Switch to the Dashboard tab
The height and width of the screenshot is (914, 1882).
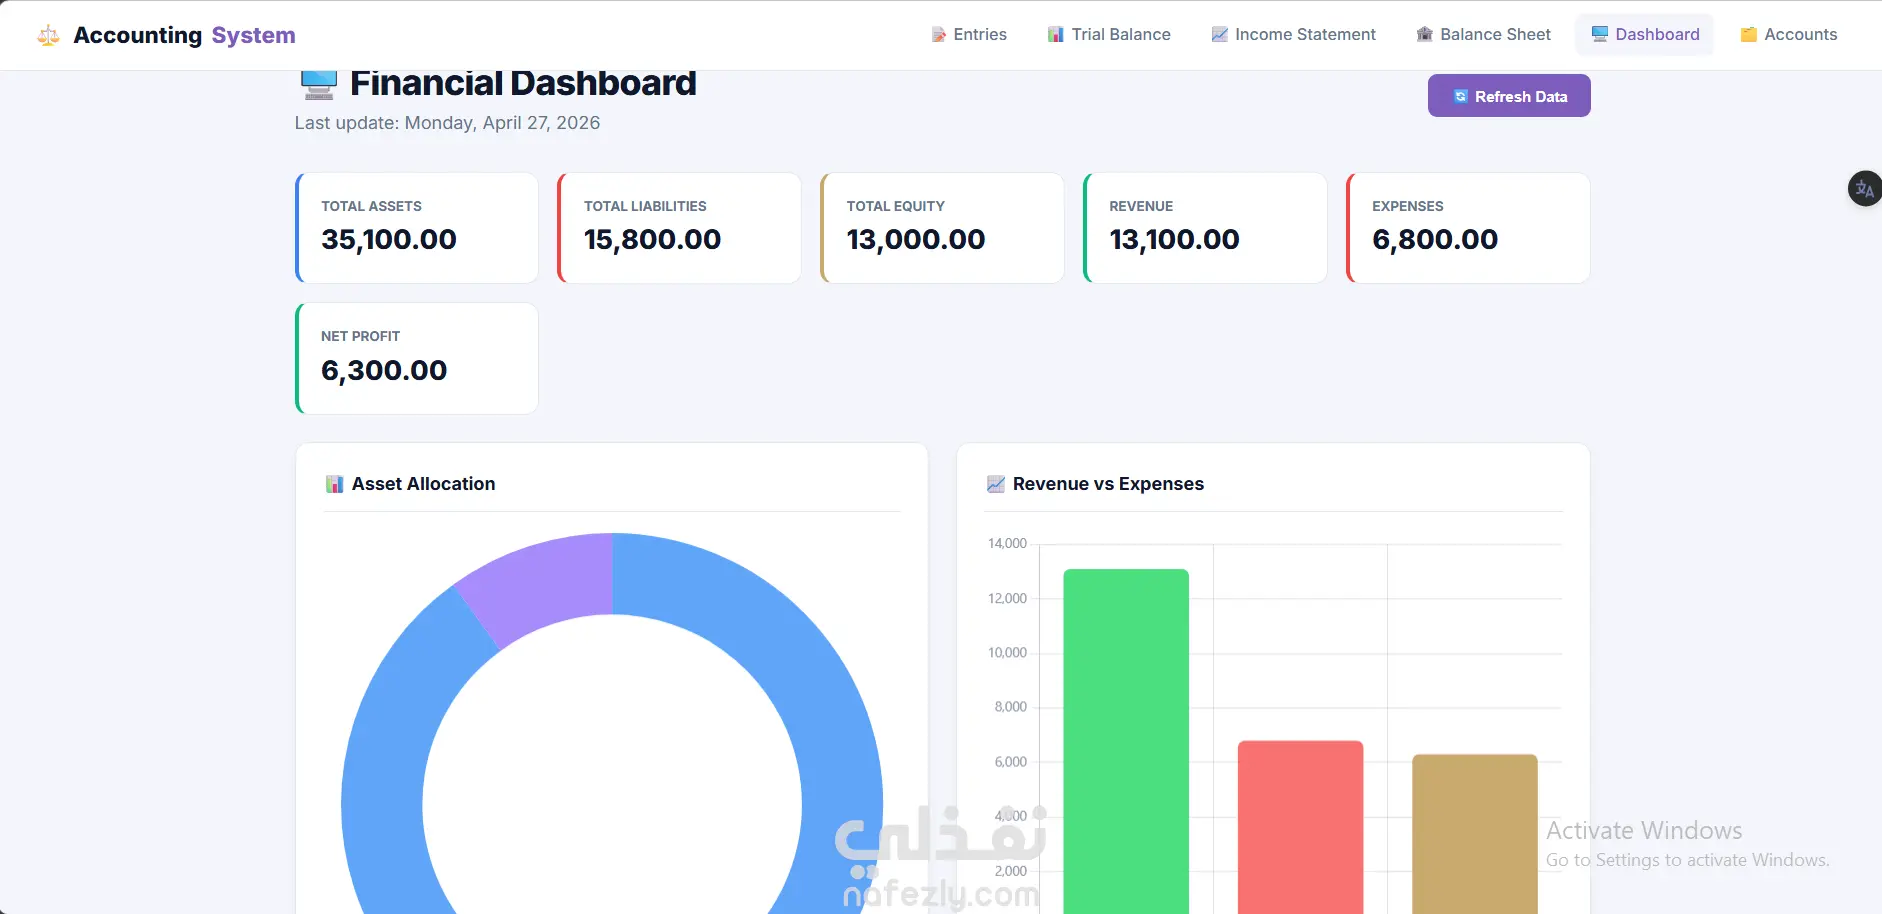pos(1645,35)
